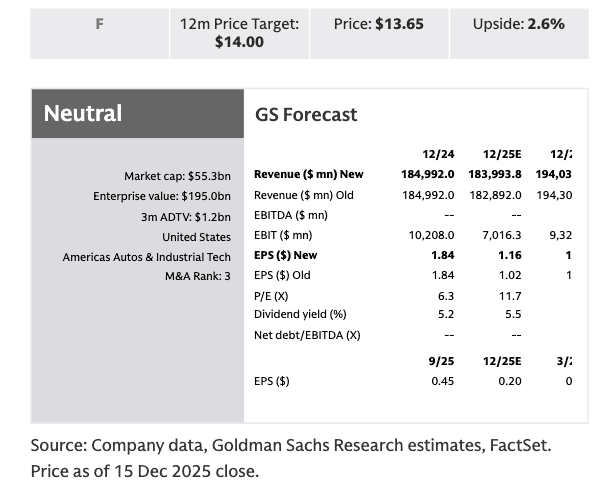Viewport: 602px width, 489px height.
Task: Click Americas Autos & Industrial Tech label
Action: 146,257
